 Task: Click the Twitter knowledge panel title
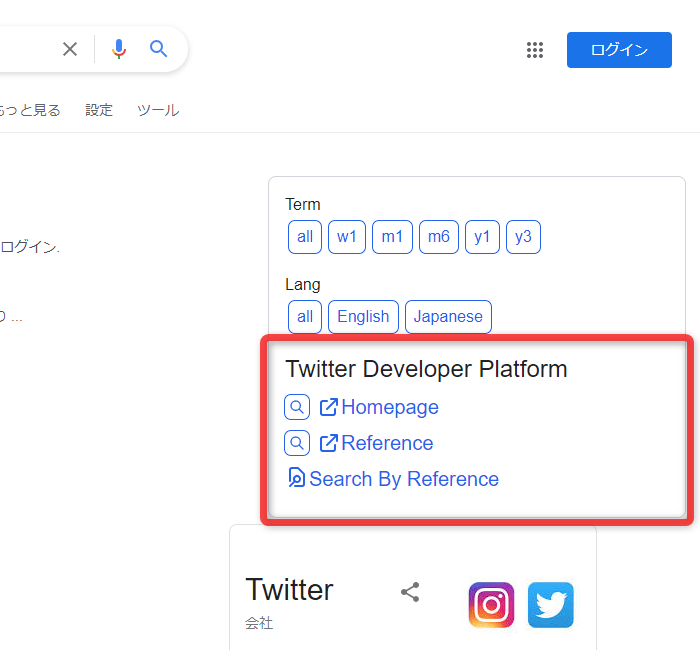tap(289, 590)
